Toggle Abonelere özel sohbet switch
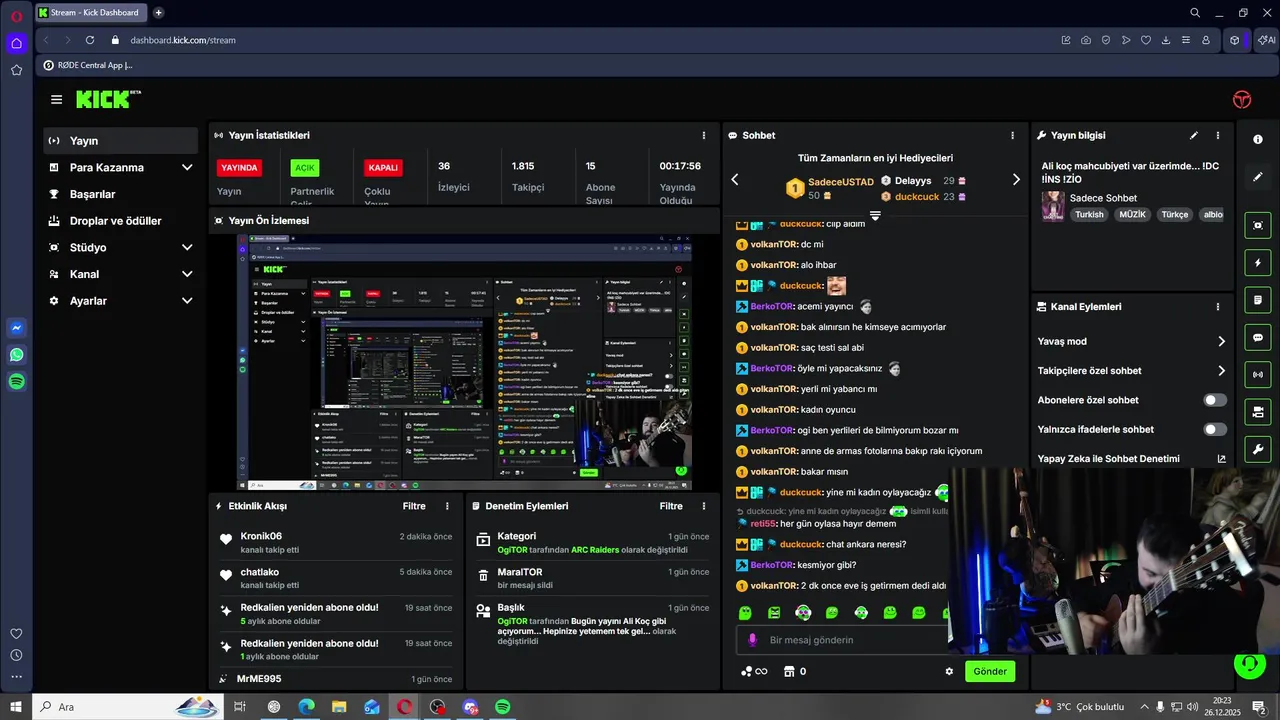 point(1215,400)
